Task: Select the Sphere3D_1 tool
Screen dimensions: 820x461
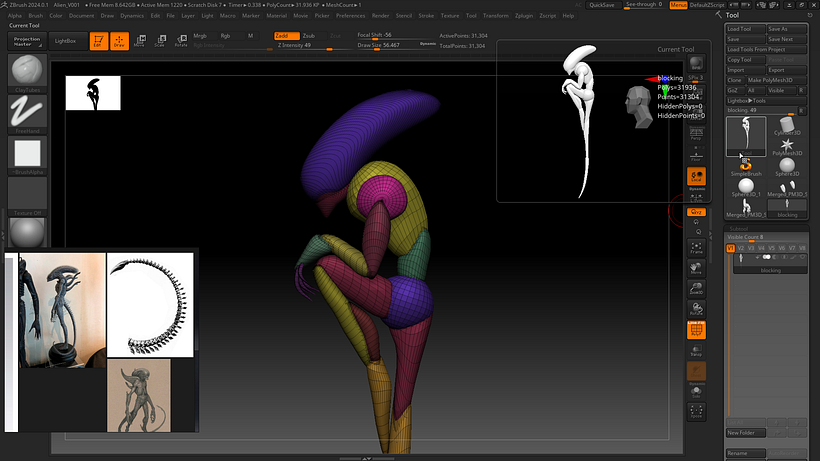Action: tap(746, 188)
